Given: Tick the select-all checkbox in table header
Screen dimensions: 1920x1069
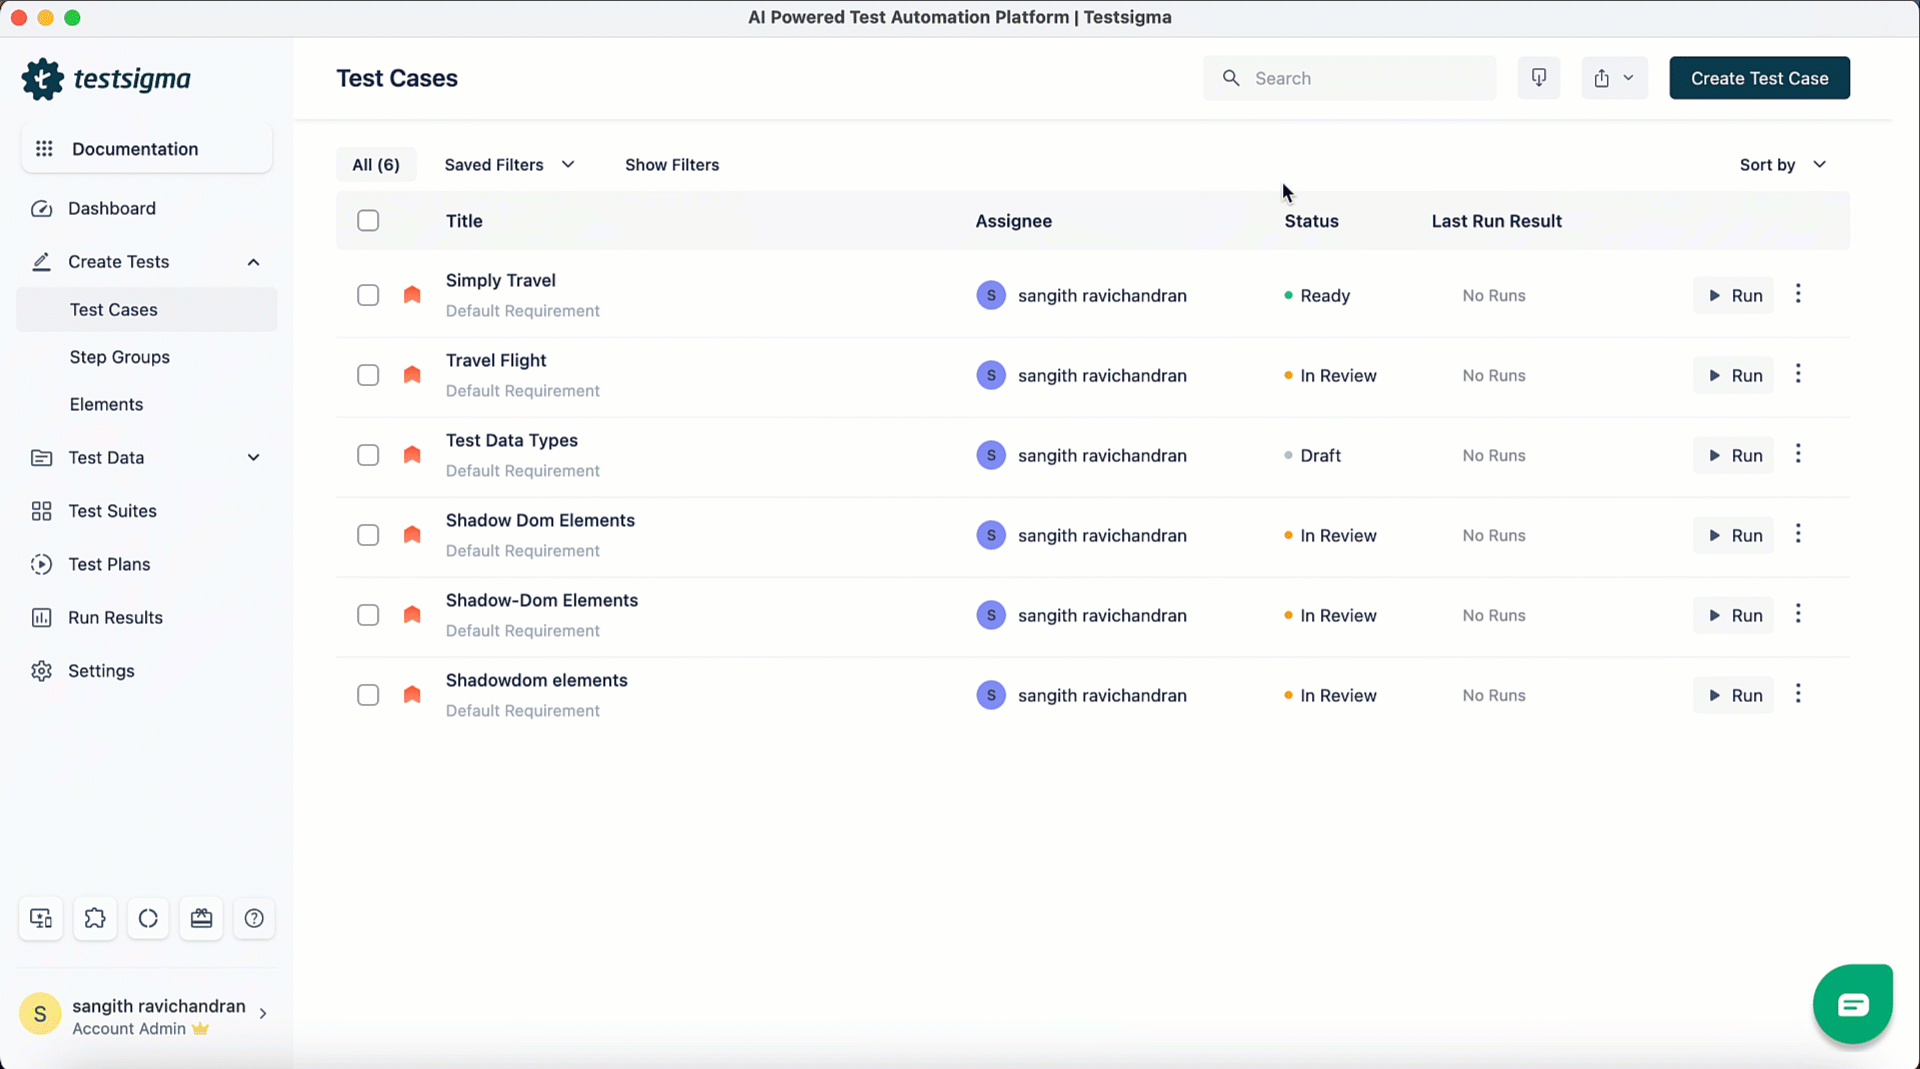Looking at the screenshot, I should pyautogui.click(x=368, y=220).
